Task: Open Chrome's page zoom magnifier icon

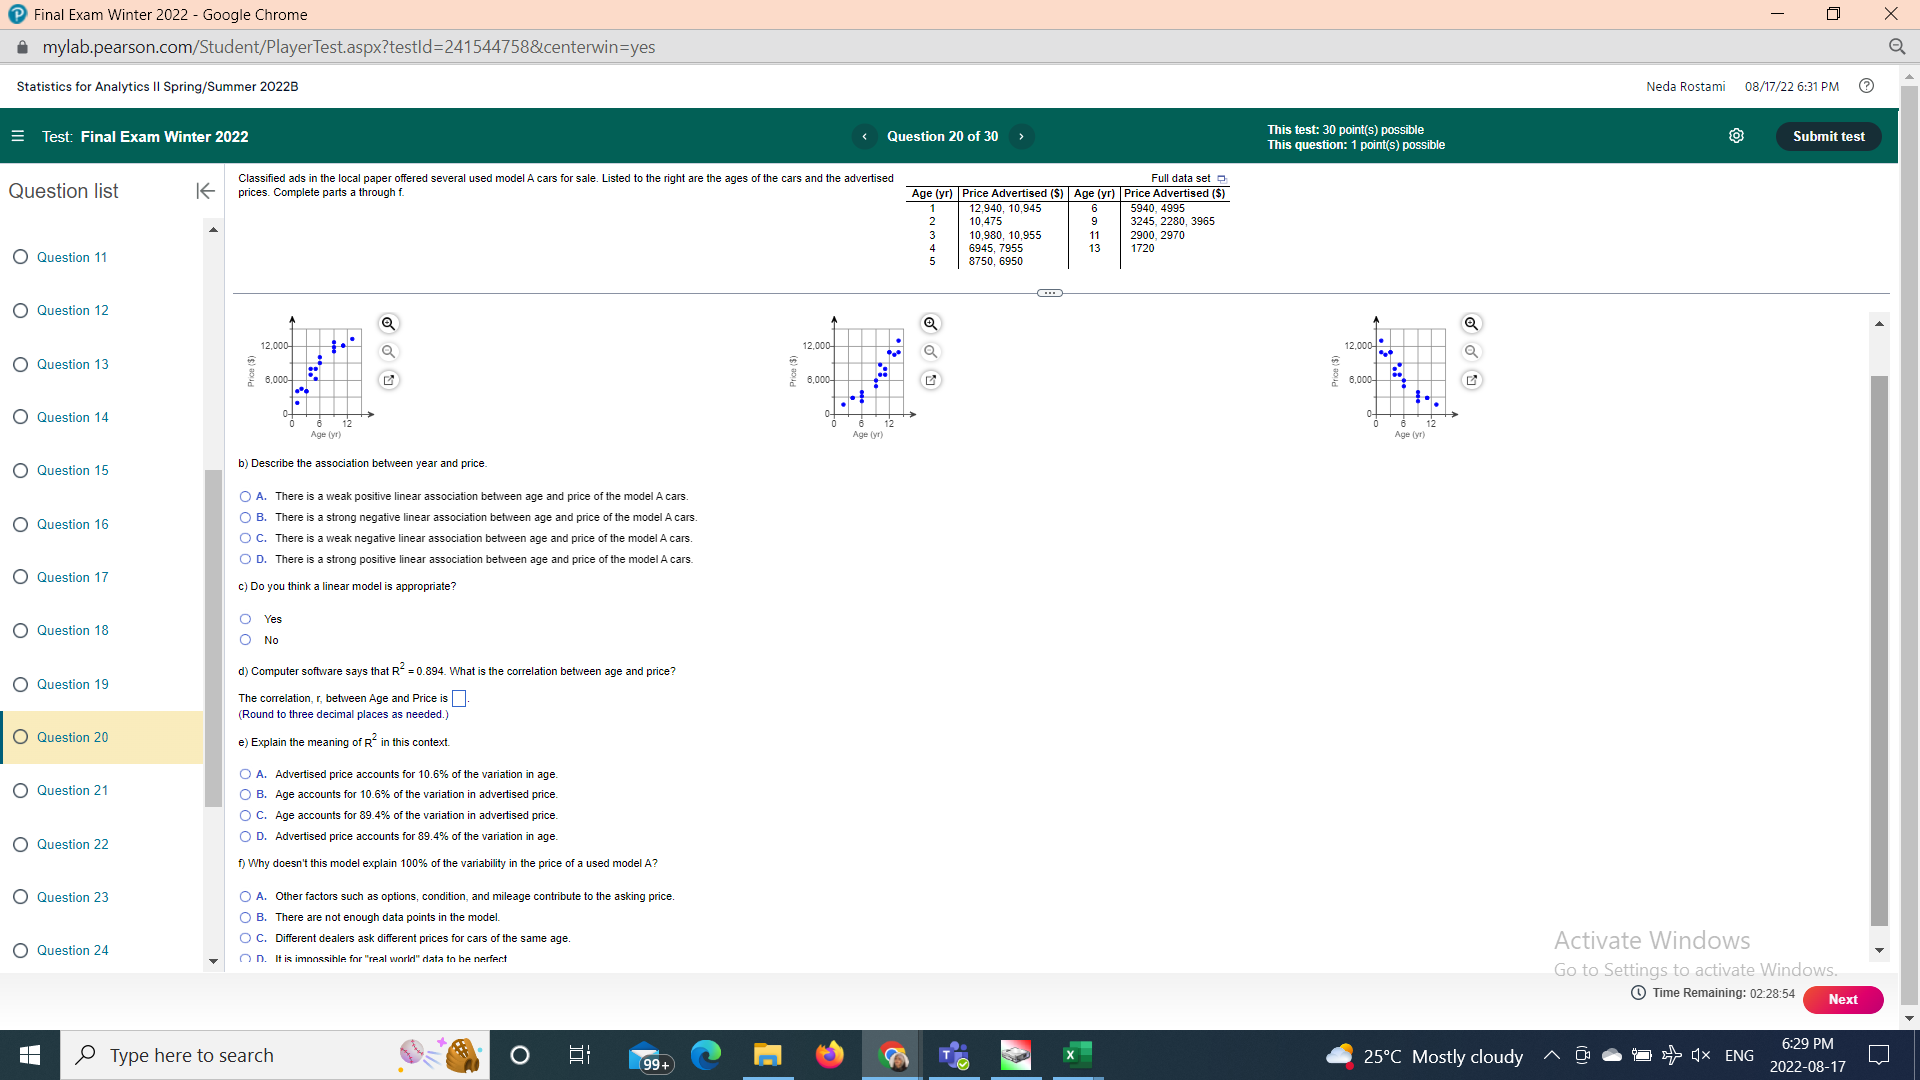Action: 1899,46
